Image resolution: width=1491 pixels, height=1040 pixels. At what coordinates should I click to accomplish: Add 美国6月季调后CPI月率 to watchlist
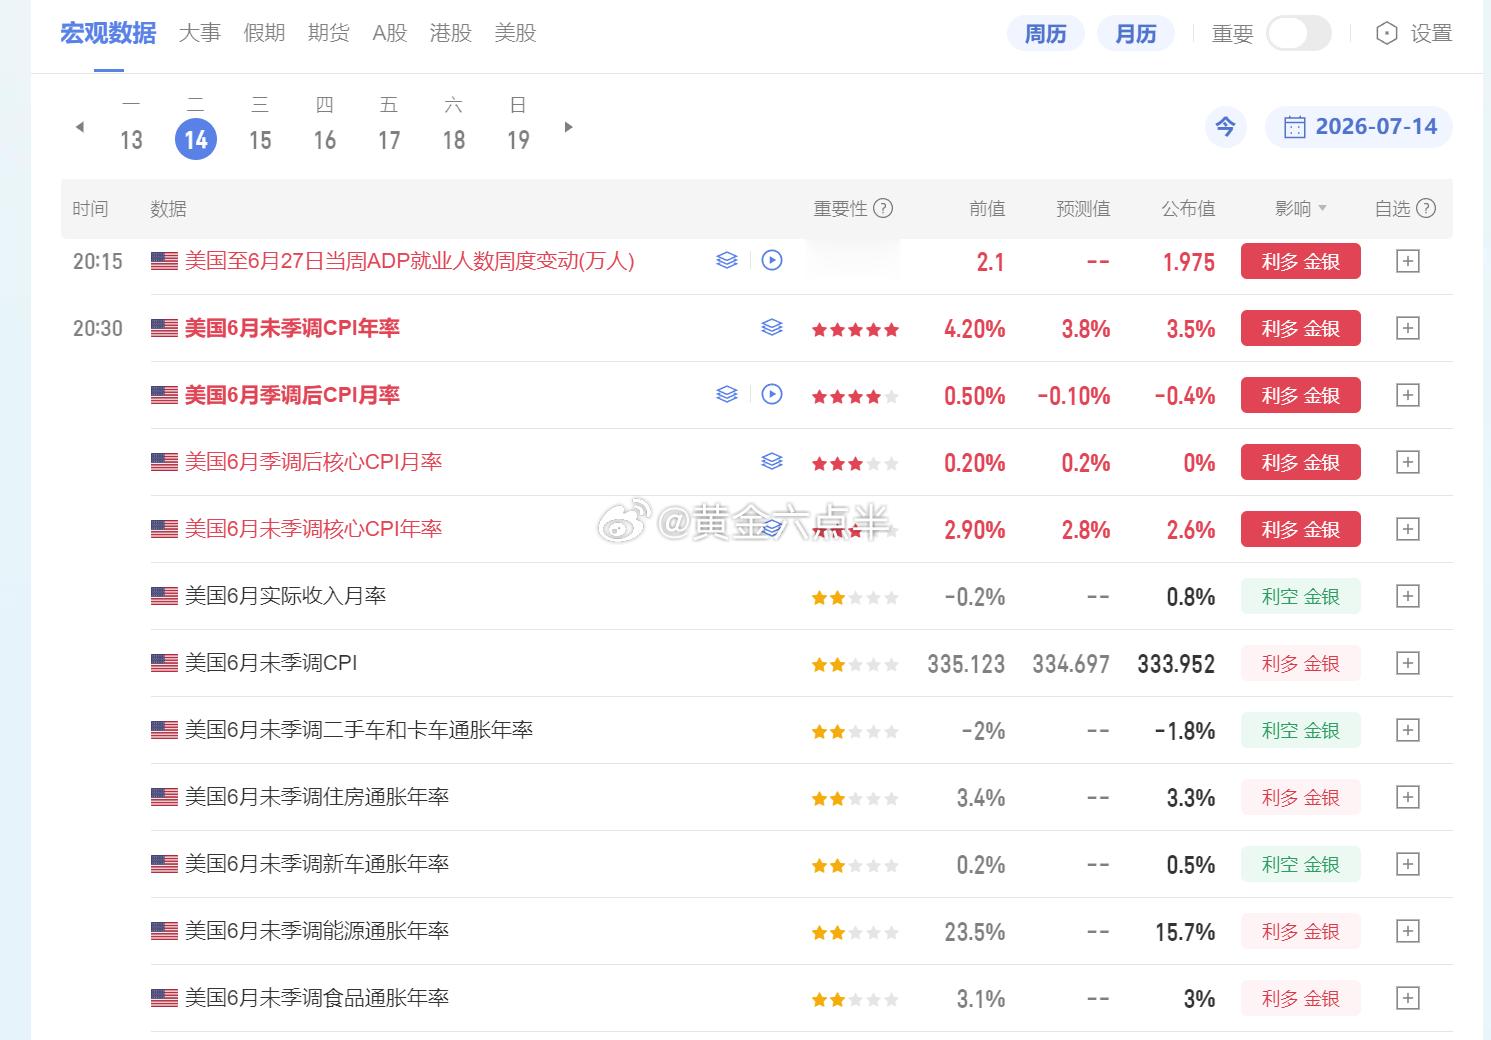click(x=1407, y=395)
